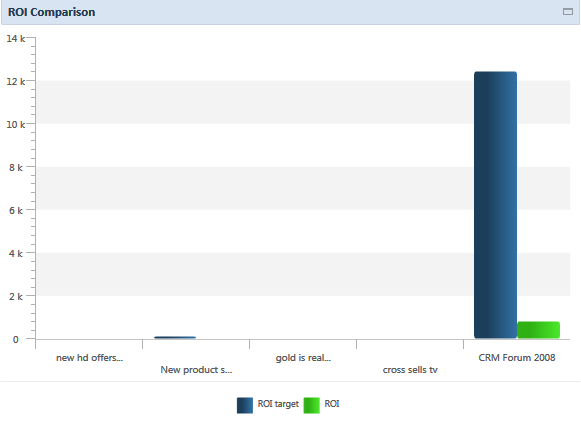Click the green ROI bar for CRM Forum 2008
581x422 pixels.
click(x=538, y=330)
